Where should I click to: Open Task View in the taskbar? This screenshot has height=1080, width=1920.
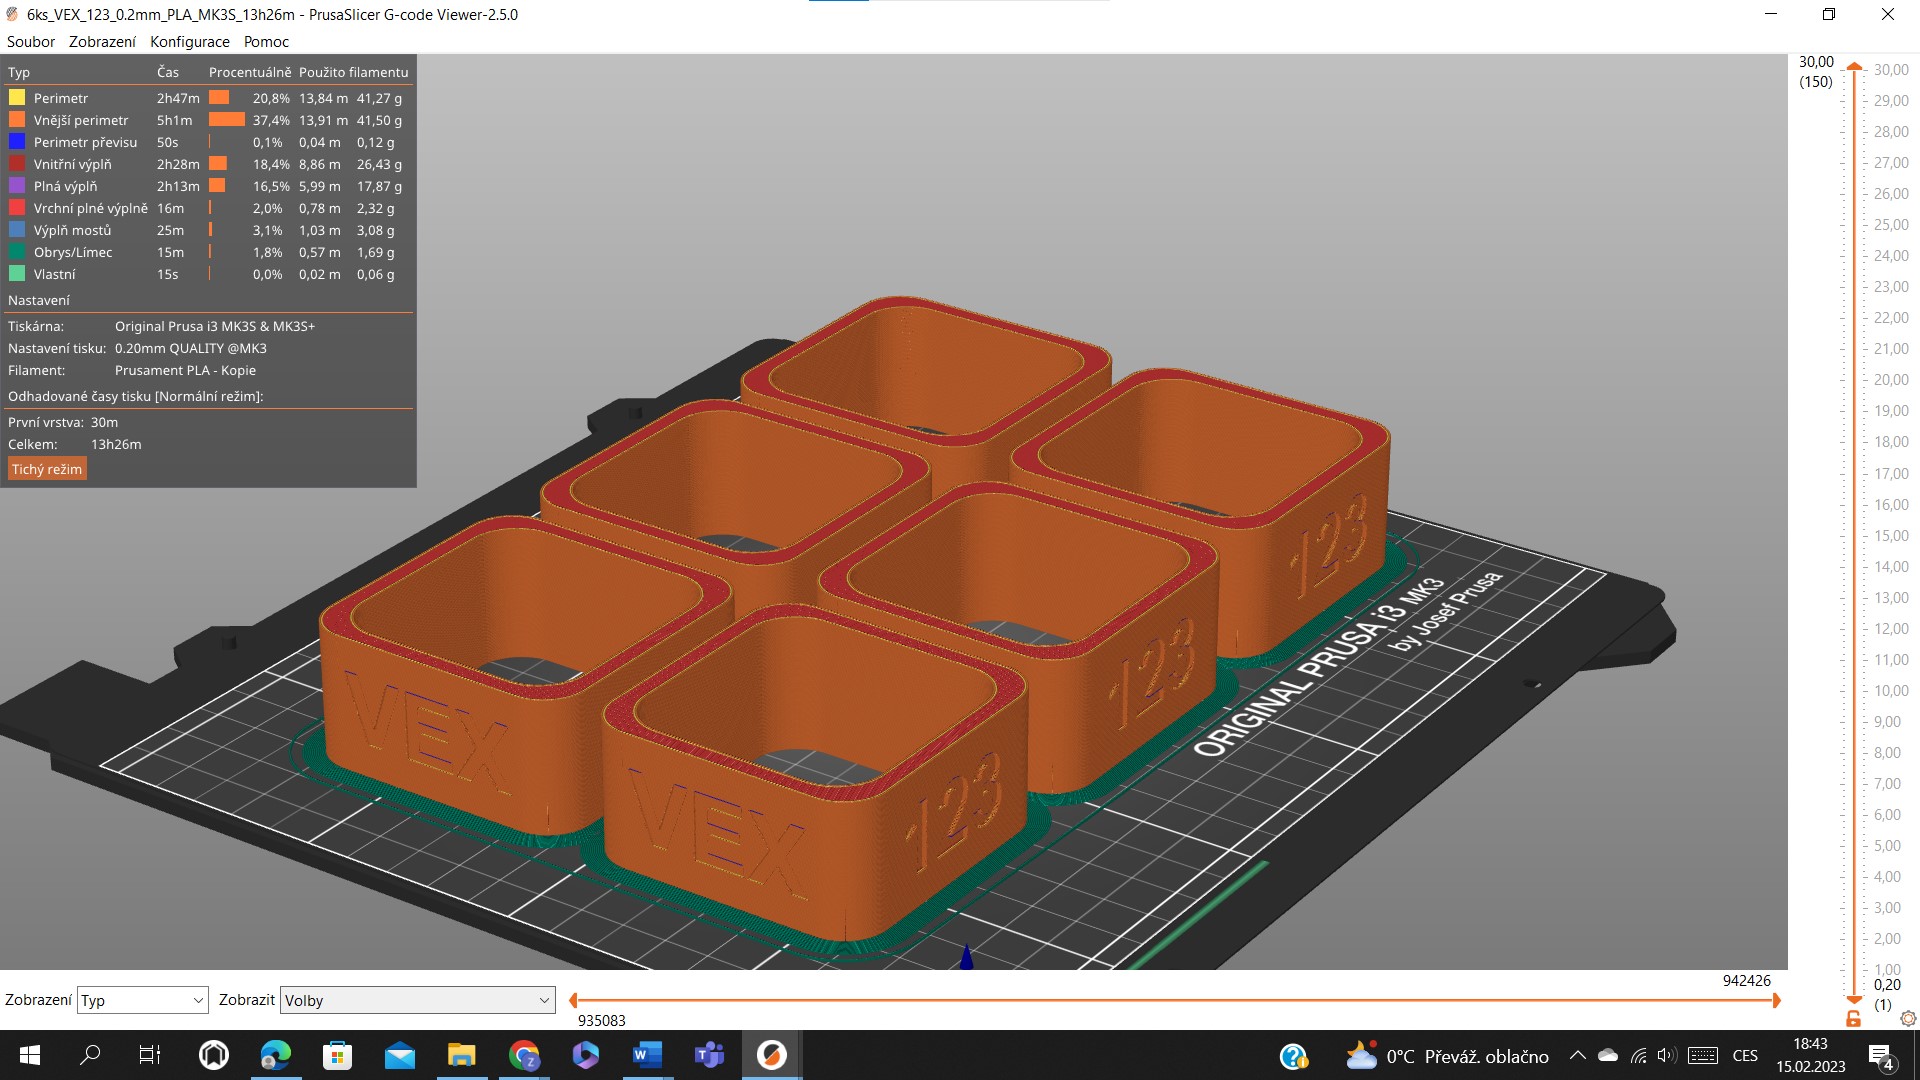pos(150,1055)
